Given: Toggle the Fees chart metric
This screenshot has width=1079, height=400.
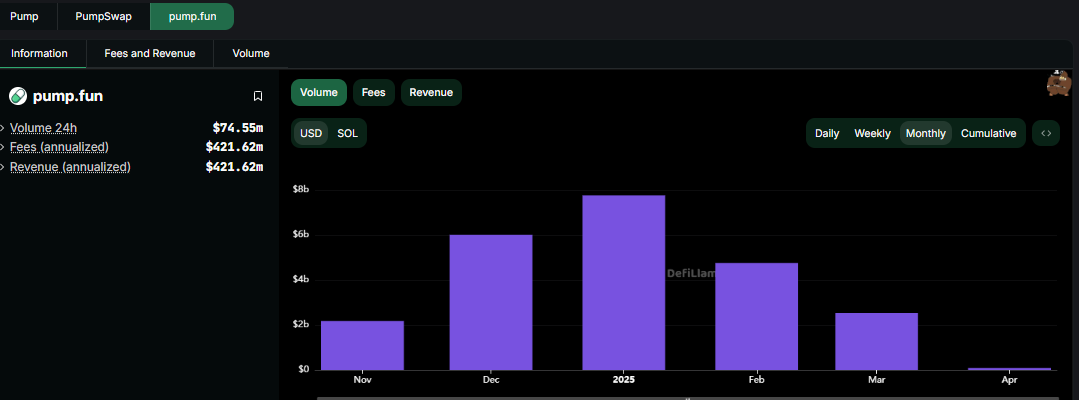Looking at the screenshot, I should [x=373, y=92].
